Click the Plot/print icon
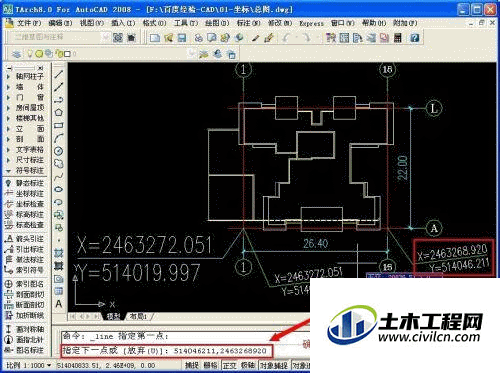The height and width of the screenshot is (373, 500). [199, 38]
